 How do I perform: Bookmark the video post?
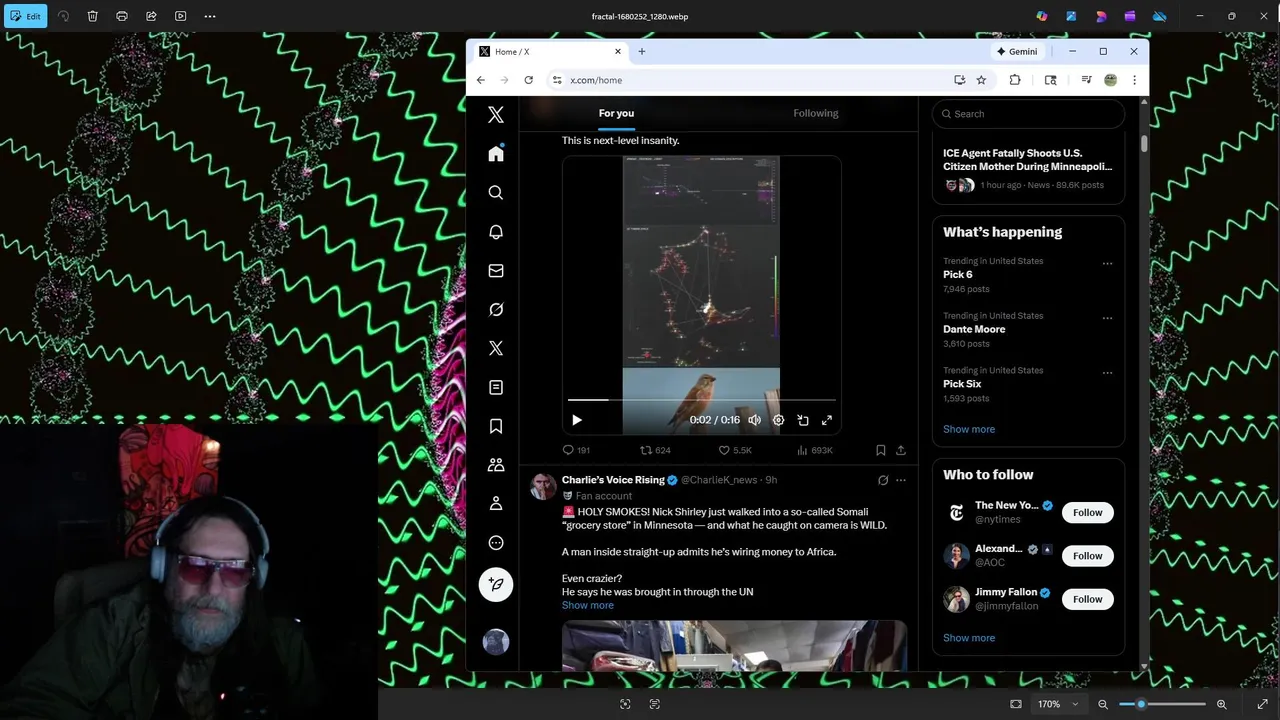[880, 451]
